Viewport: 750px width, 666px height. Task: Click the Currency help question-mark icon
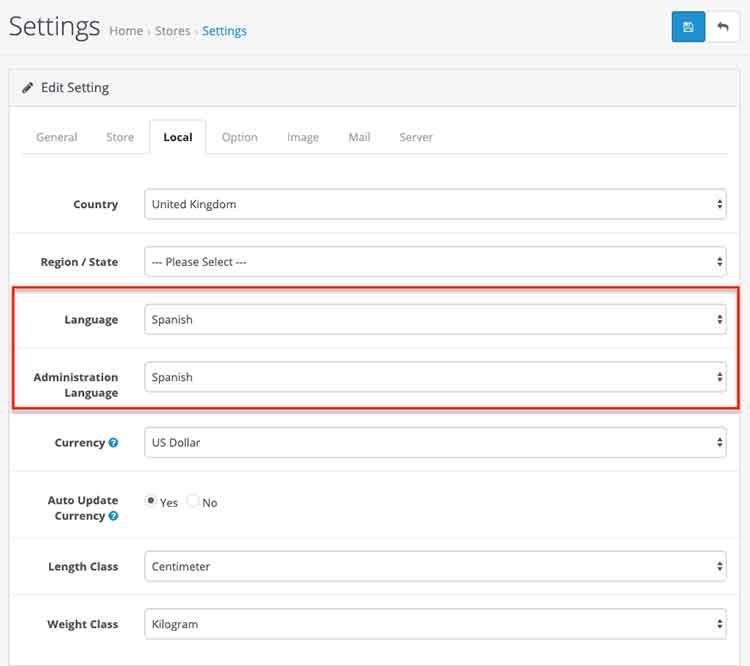click(x=113, y=443)
